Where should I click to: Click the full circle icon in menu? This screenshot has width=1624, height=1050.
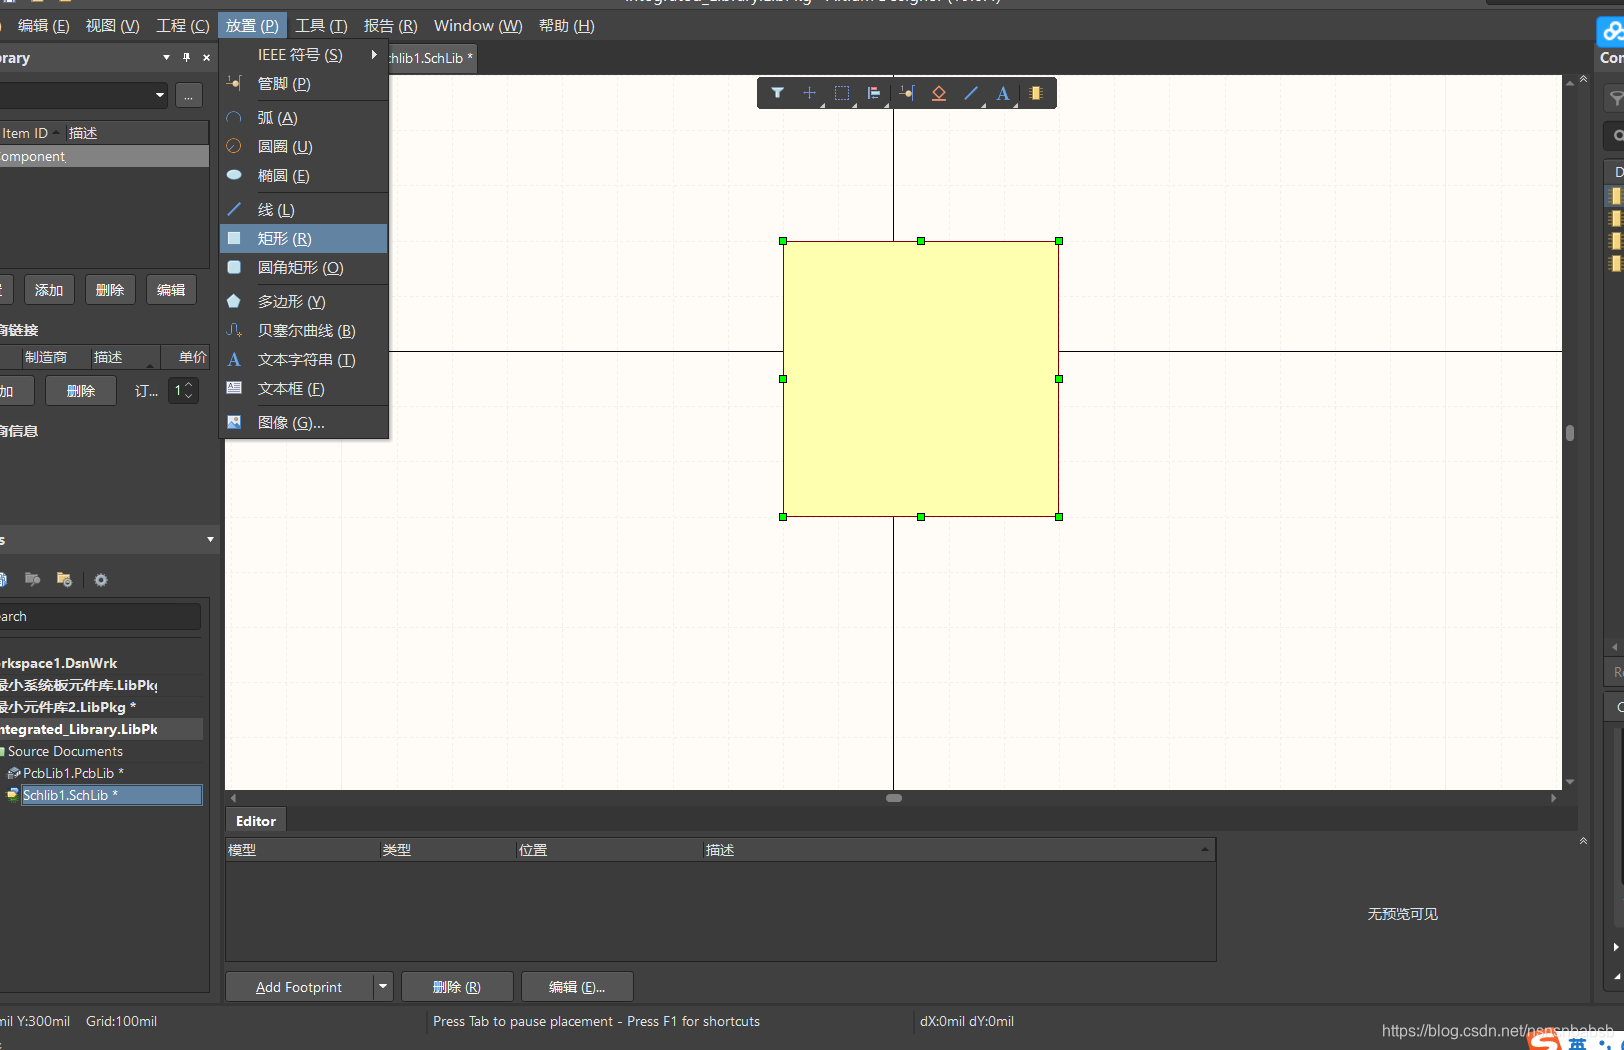tap(234, 146)
